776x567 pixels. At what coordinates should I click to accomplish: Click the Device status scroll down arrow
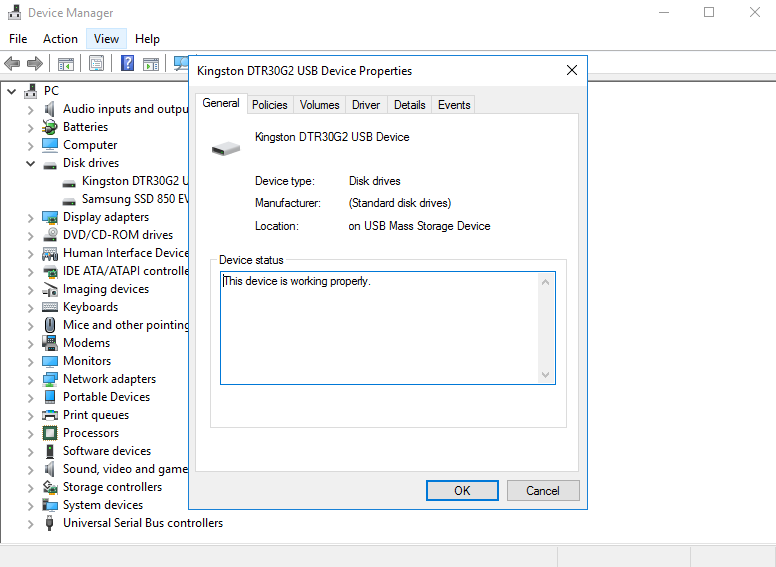545,375
